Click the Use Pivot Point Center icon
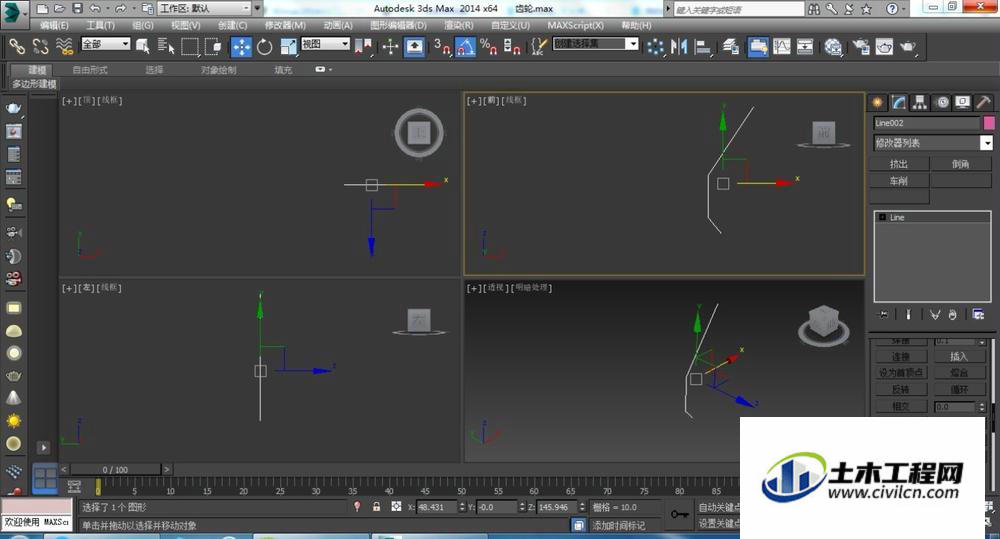Screen dimensions: 1000x539 point(364,46)
